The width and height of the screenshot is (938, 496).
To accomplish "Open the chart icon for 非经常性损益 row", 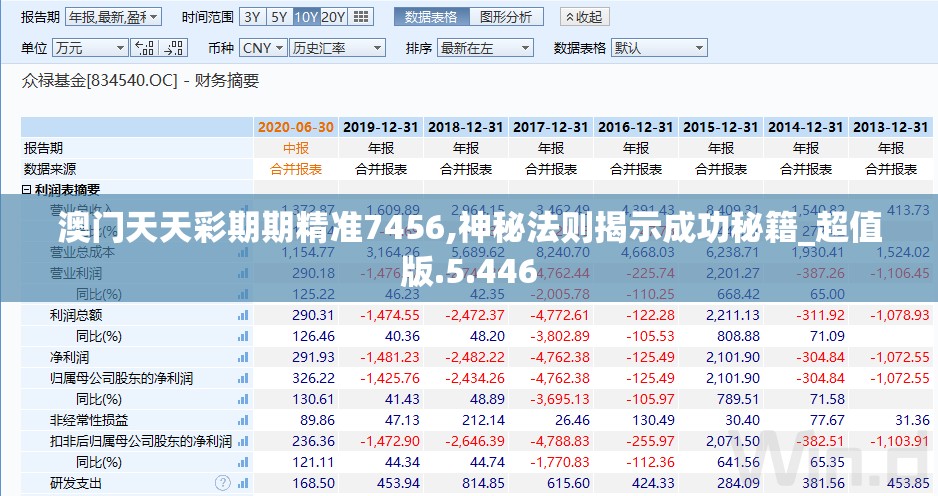I will click(x=243, y=420).
